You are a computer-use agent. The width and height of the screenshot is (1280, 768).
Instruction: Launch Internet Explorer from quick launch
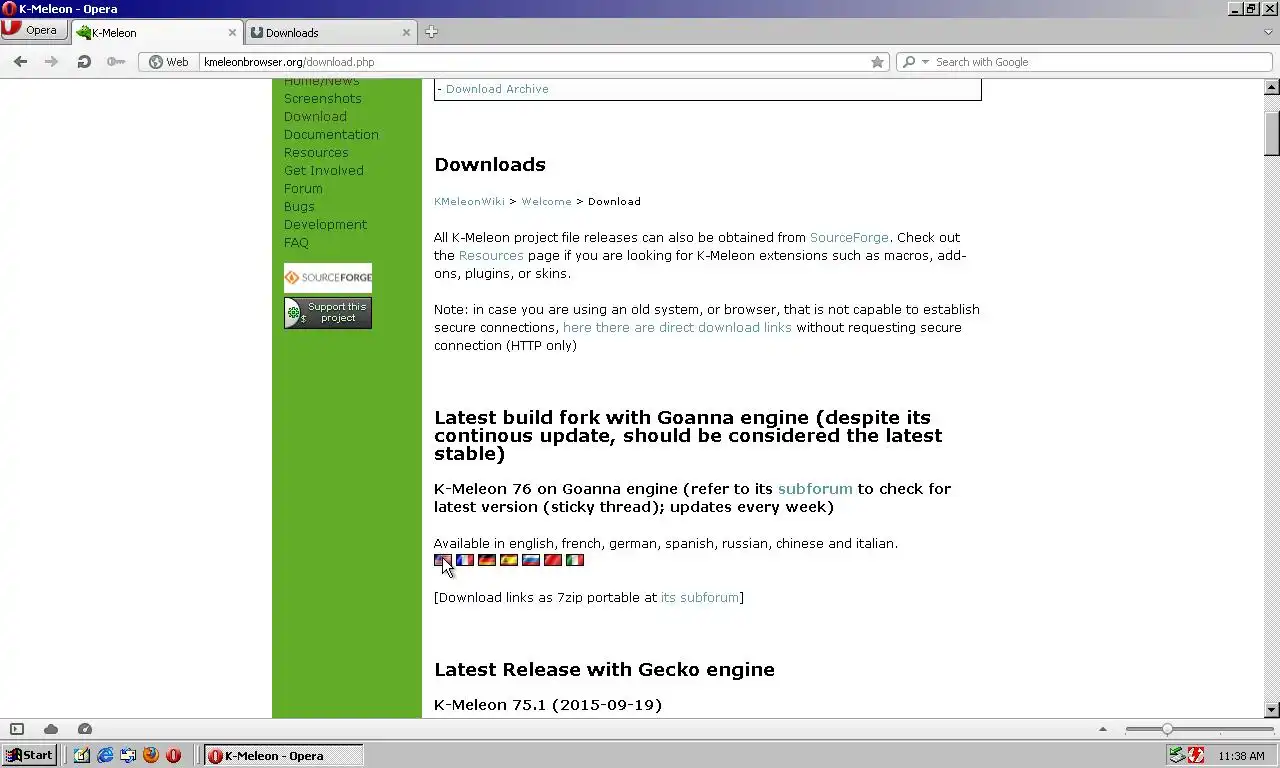click(105, 755)
